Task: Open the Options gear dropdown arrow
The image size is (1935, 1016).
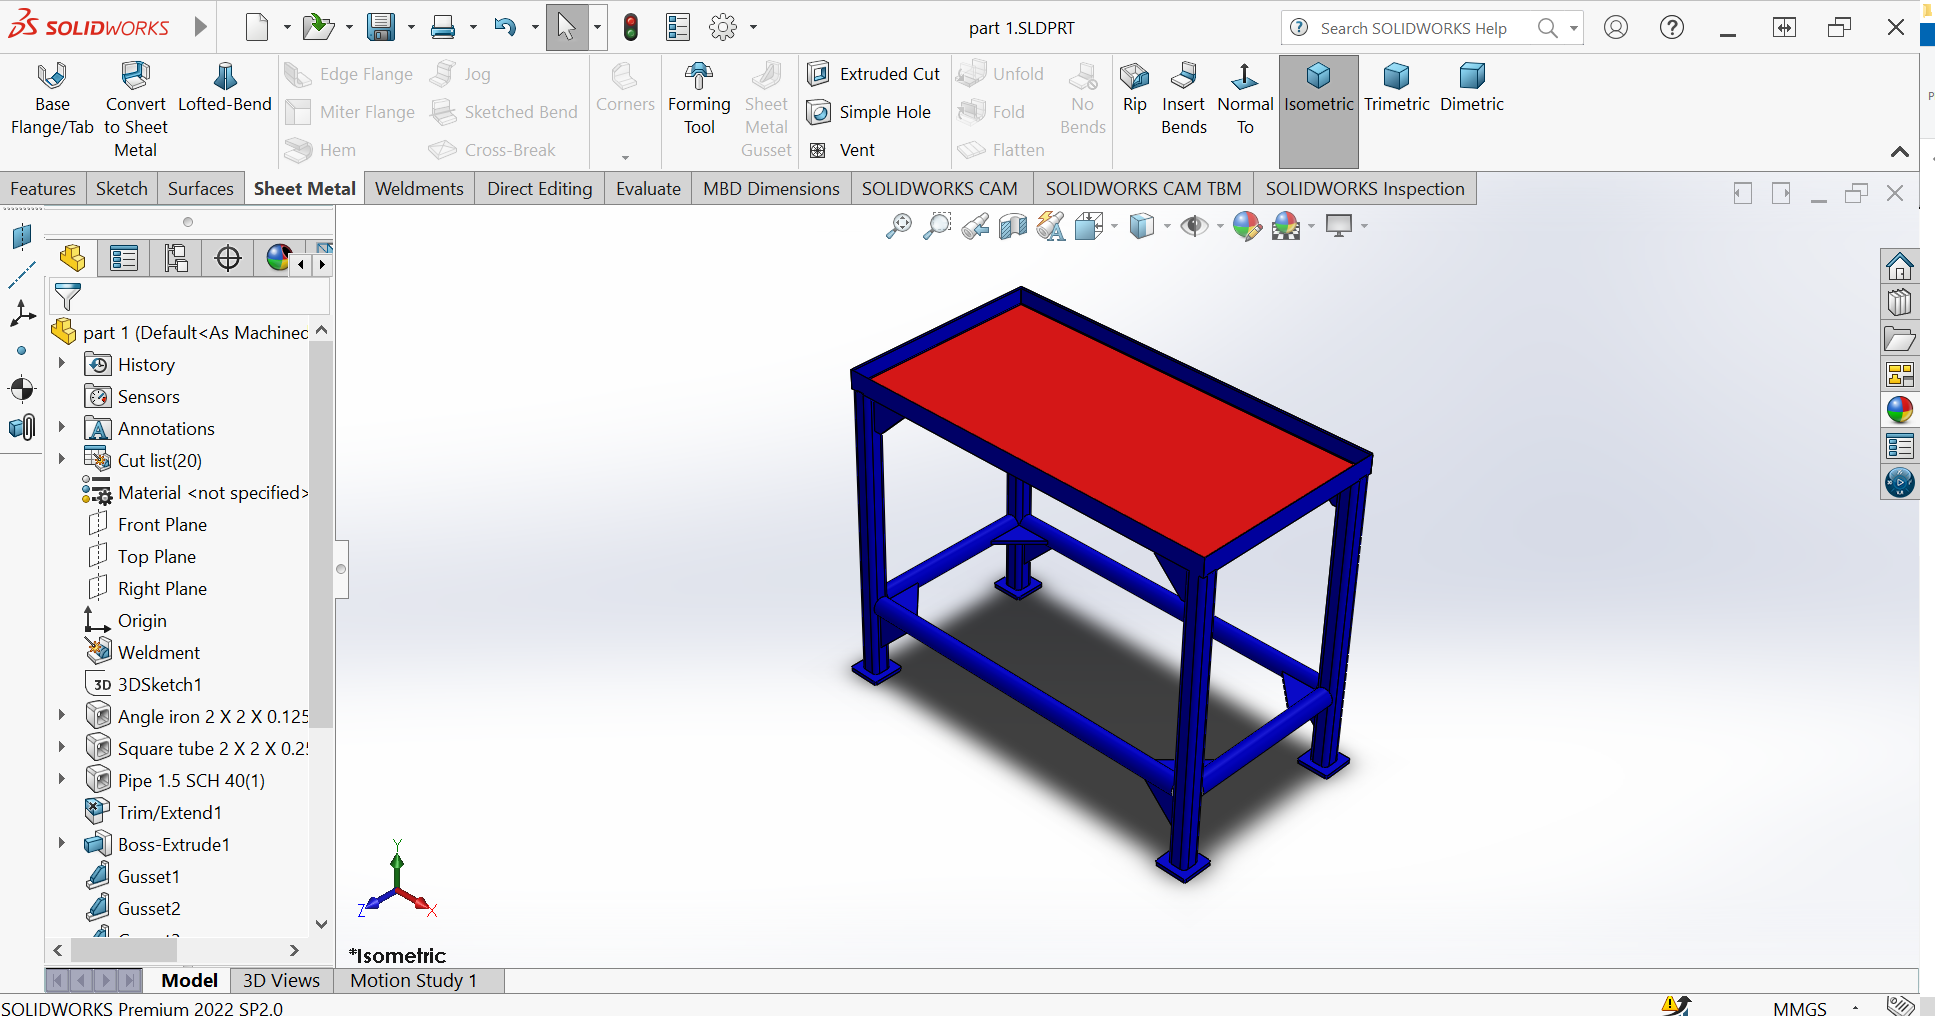Action: tap(753, 27)
